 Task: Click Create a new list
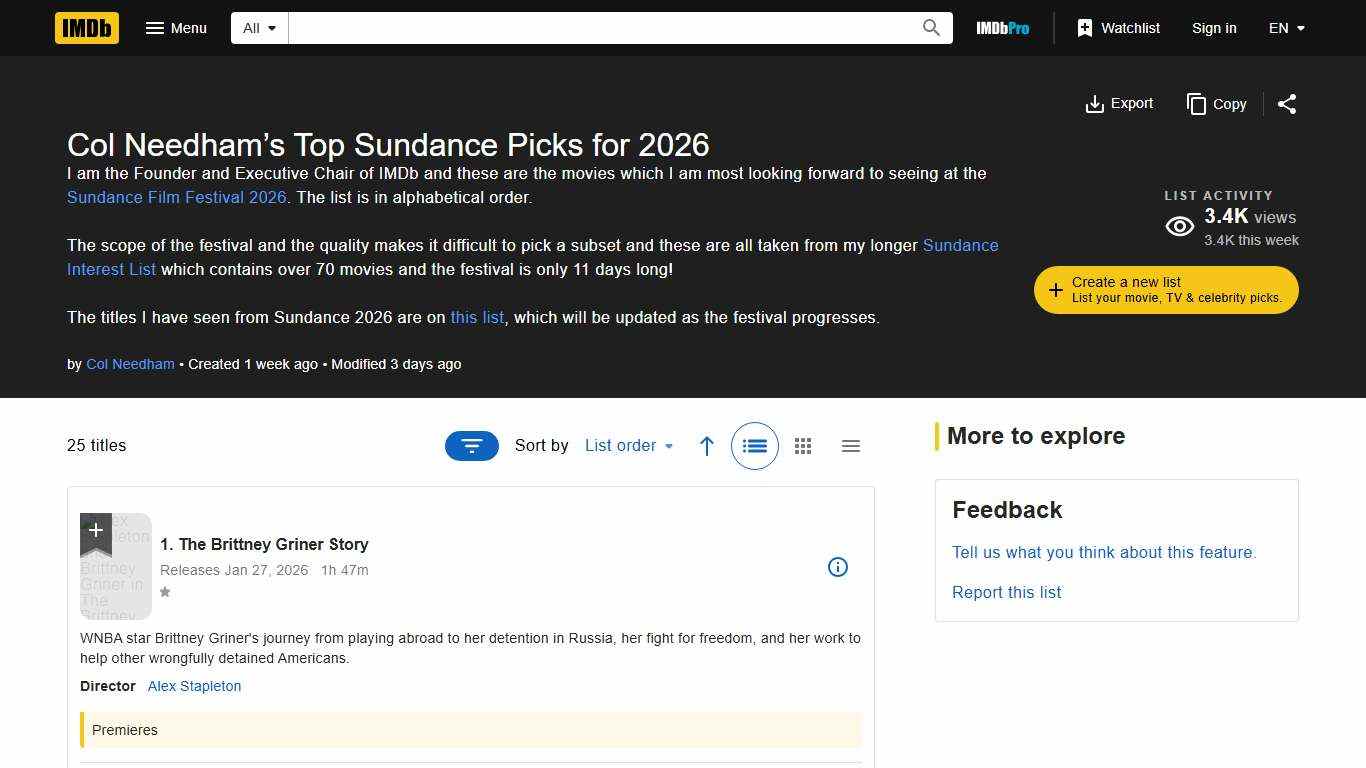(x=1165, y=290)
